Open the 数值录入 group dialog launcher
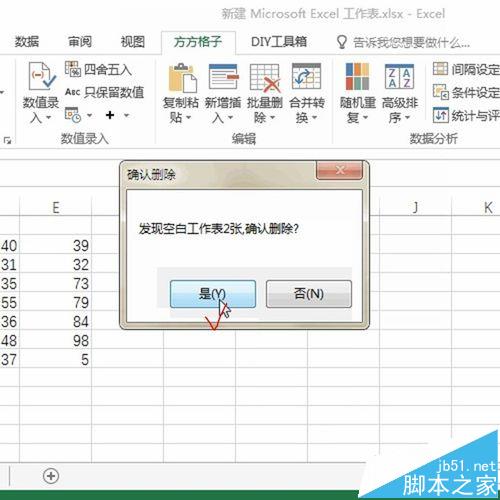Viewport: 500px width, 500px height. pyautogui.click(x=7, y=140)
